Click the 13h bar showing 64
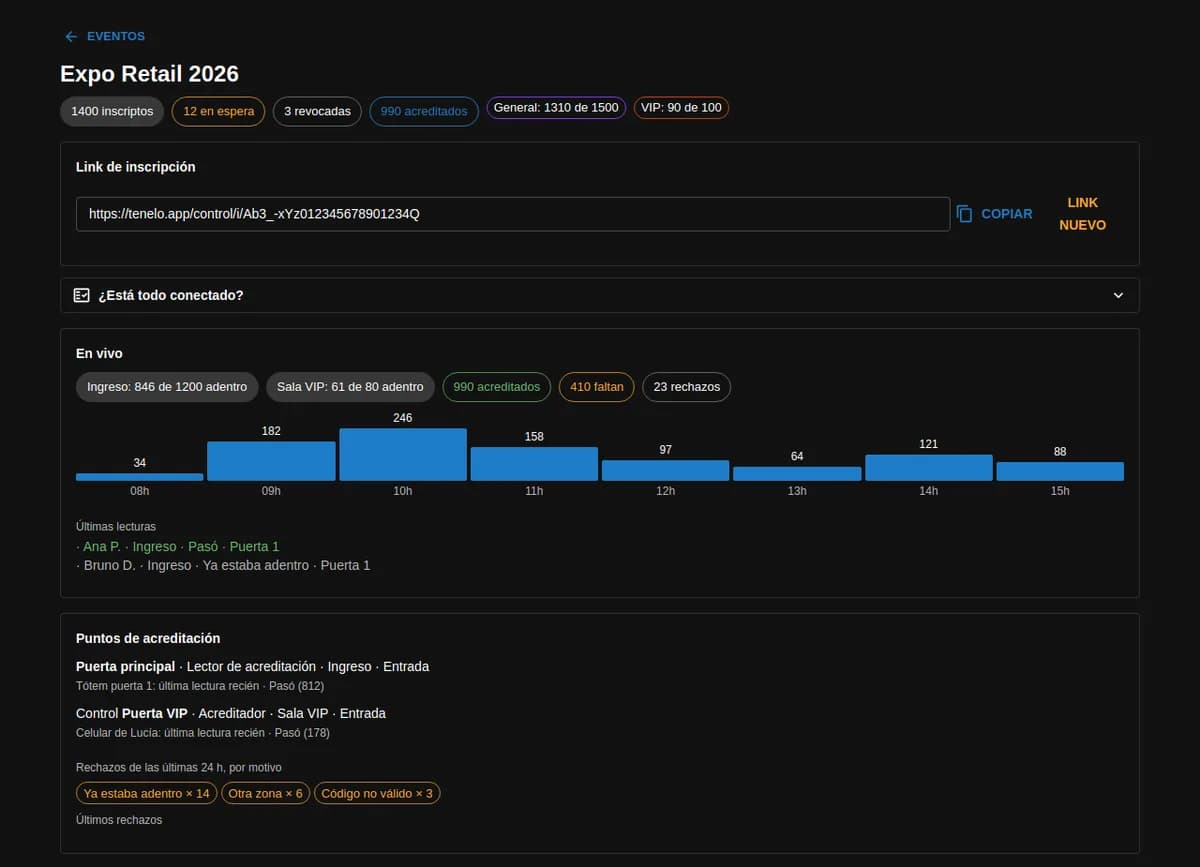Image resolution: width=1200 pixels, height=867 pixels. tap(797, 474)
